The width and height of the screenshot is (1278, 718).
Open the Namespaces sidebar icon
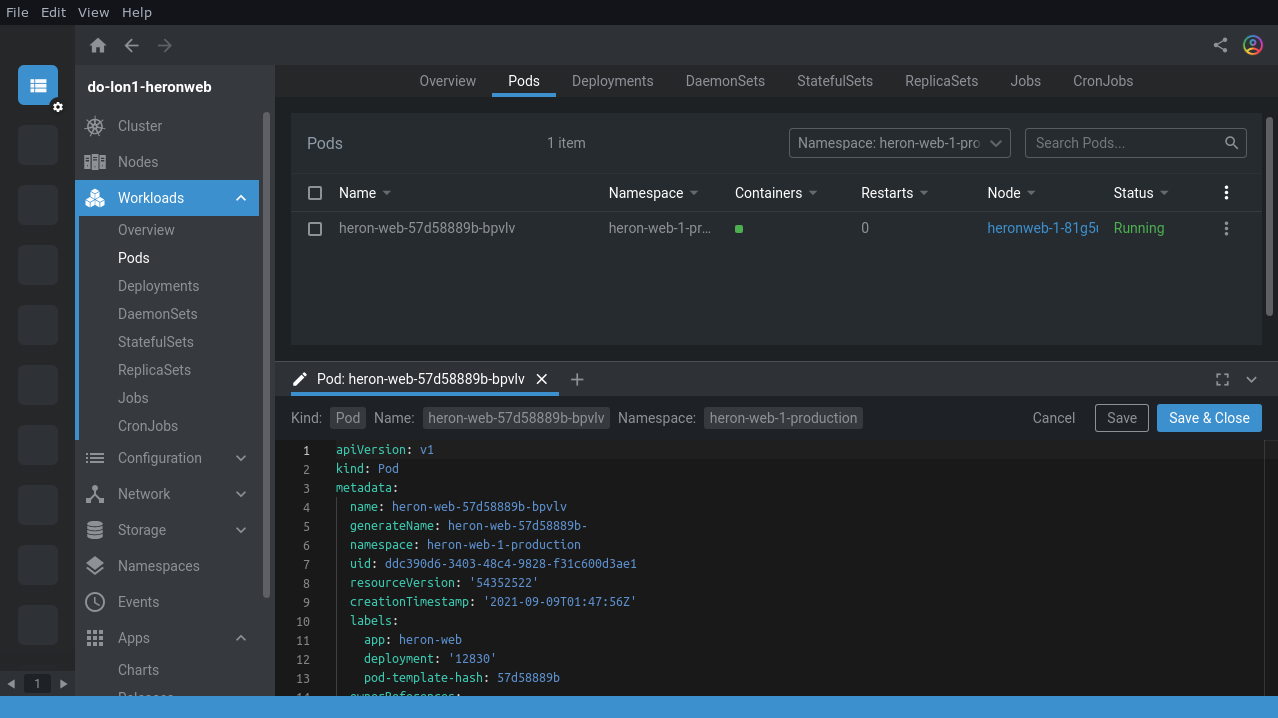tap(94, 565)
